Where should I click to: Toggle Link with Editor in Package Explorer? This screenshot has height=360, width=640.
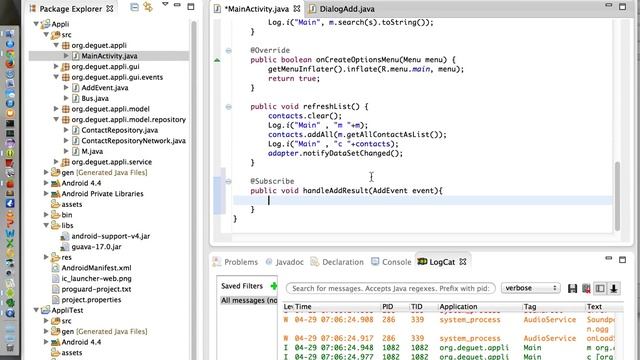pyautogui.click(x=148, y=7)
